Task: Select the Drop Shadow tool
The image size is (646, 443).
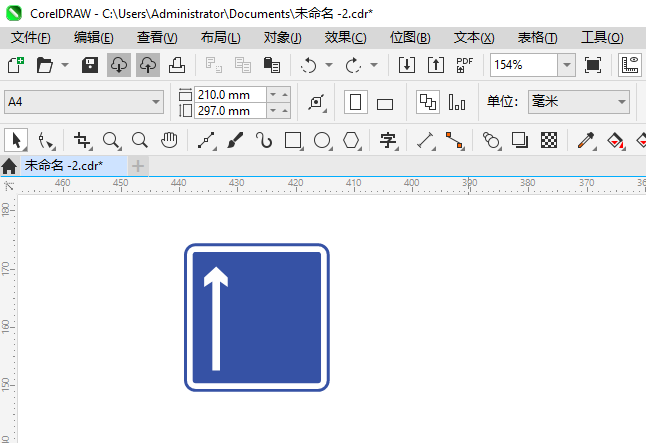Action: [x=520, y=141]
